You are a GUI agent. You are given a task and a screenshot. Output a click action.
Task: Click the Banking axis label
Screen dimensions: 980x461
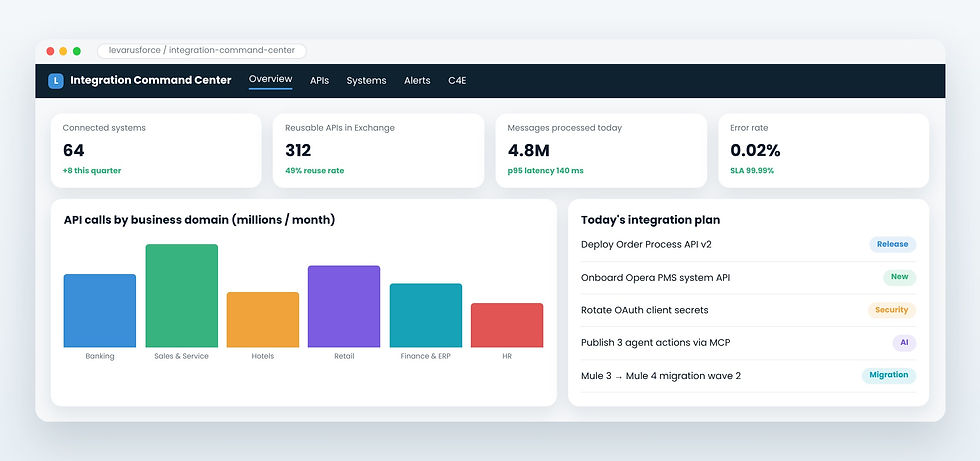99,357
